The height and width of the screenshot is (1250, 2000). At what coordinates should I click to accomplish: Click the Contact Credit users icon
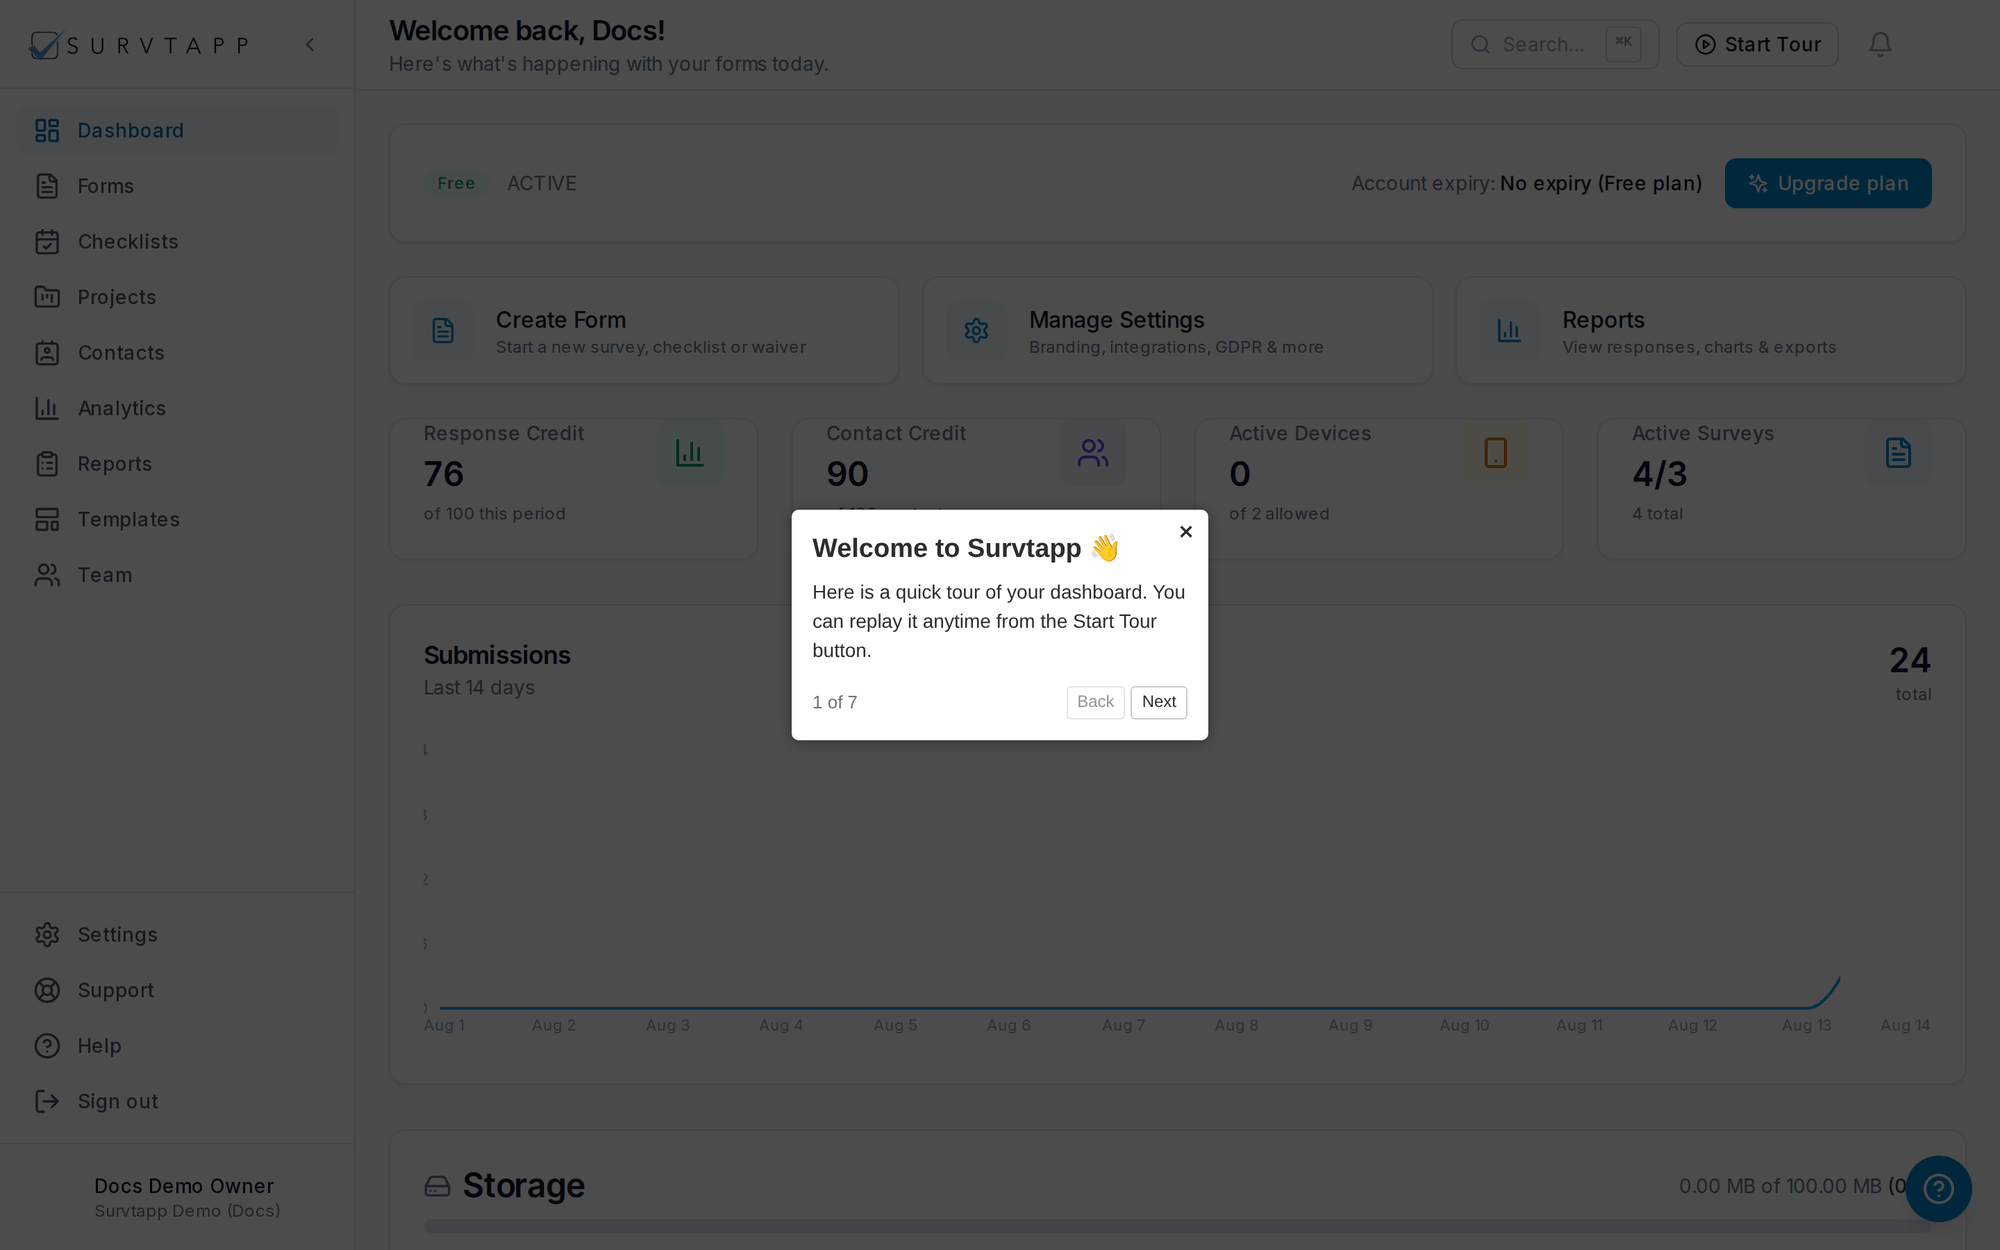(x=1093, y=453)
